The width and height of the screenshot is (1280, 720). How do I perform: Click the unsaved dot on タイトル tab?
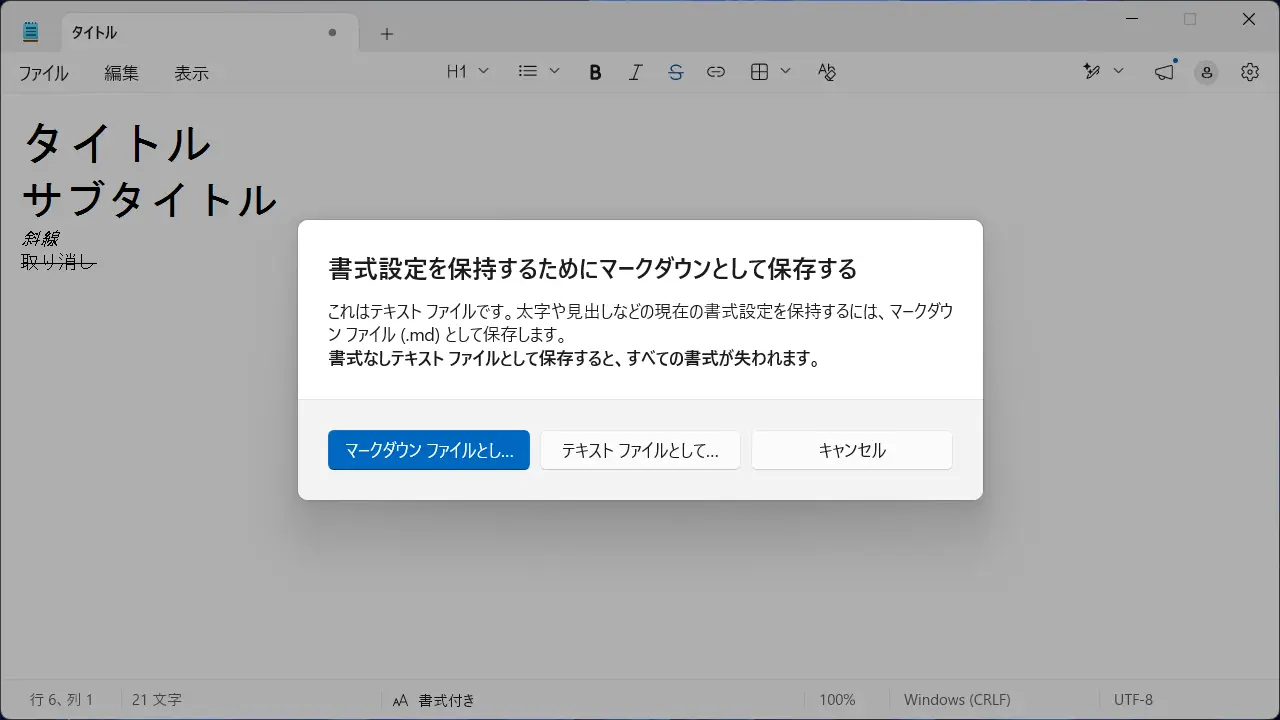click(x=332, y=33)
